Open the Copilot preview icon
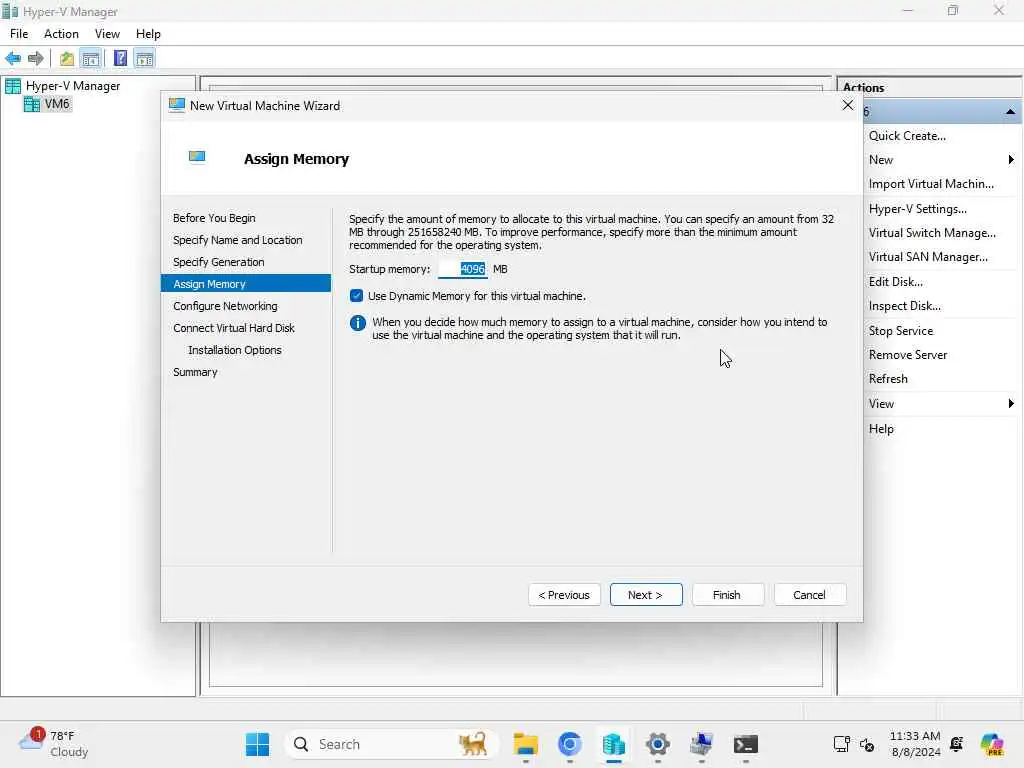Viewport: 1024px width, 768px height. (992, 744)
